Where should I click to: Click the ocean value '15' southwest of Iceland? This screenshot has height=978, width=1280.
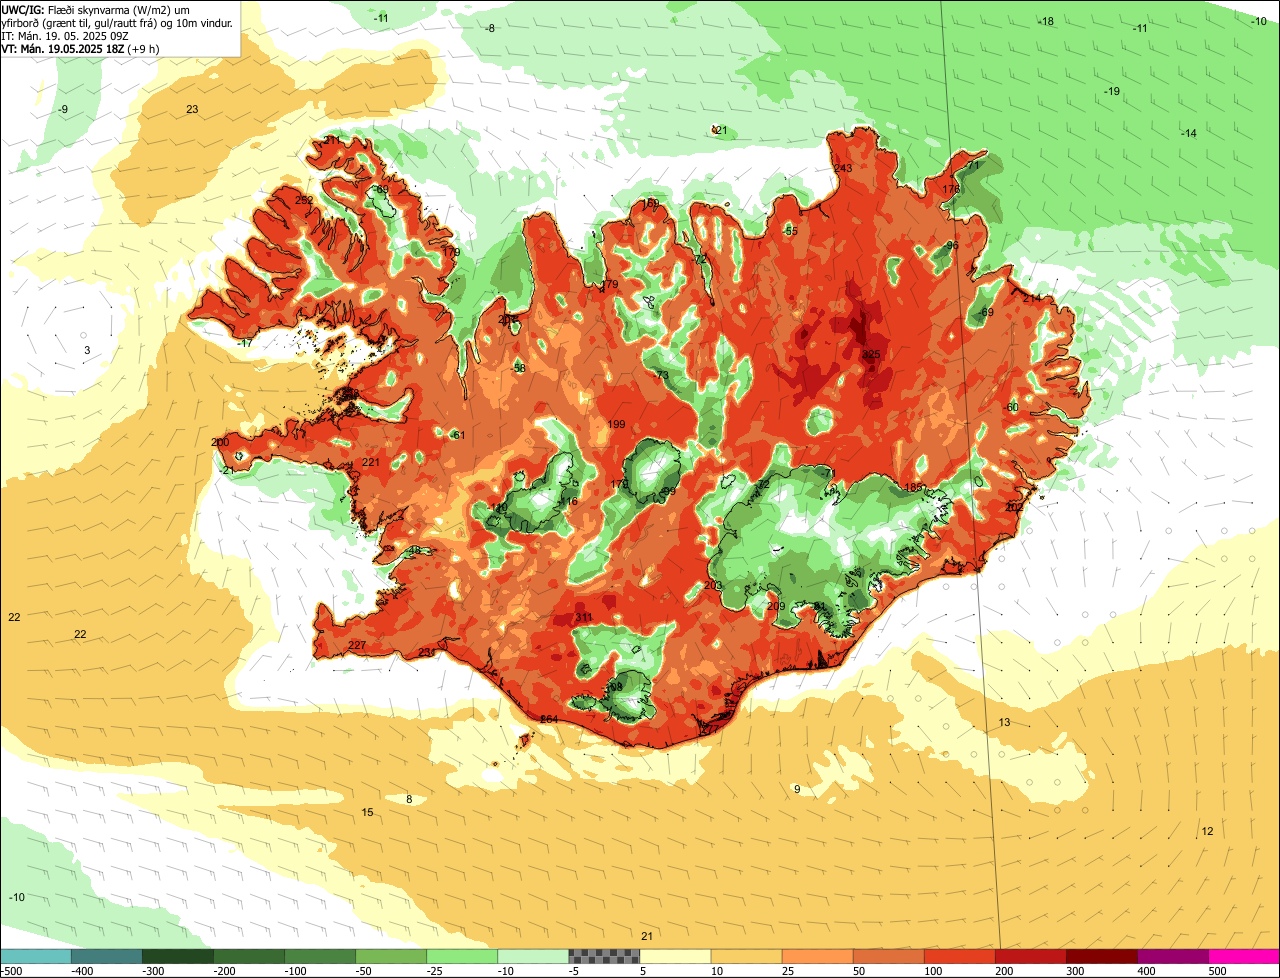[x=367, y=812]
